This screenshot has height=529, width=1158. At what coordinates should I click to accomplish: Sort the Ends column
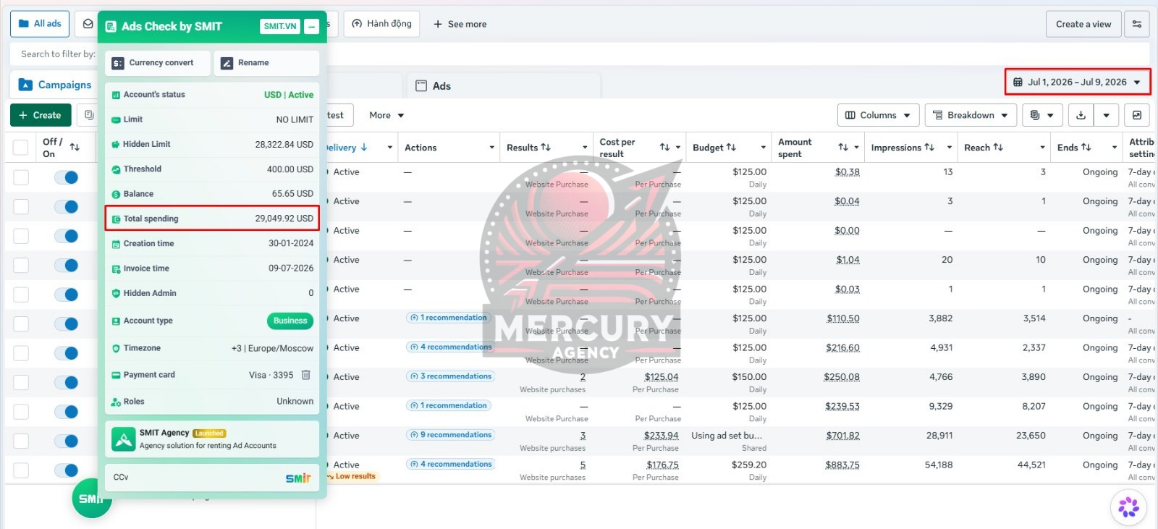[x=1086, y=148]
